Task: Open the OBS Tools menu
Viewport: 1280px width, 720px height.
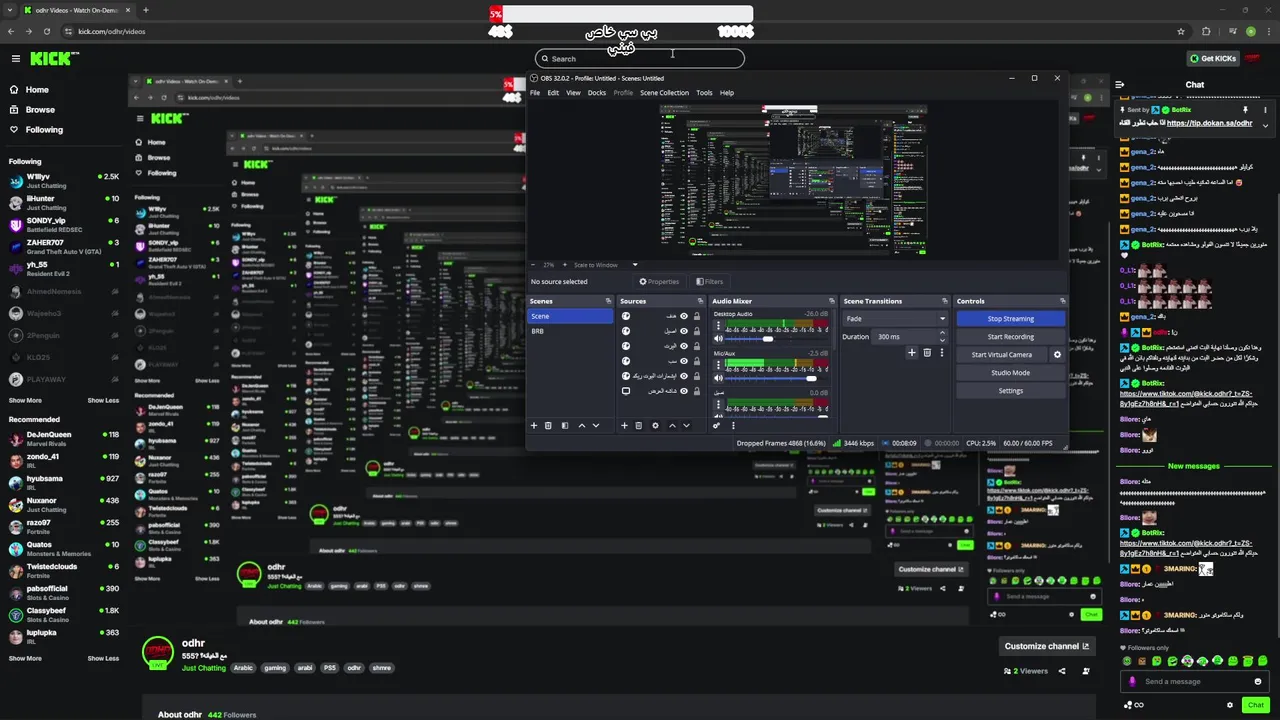Action: click(x=704, y=93)
